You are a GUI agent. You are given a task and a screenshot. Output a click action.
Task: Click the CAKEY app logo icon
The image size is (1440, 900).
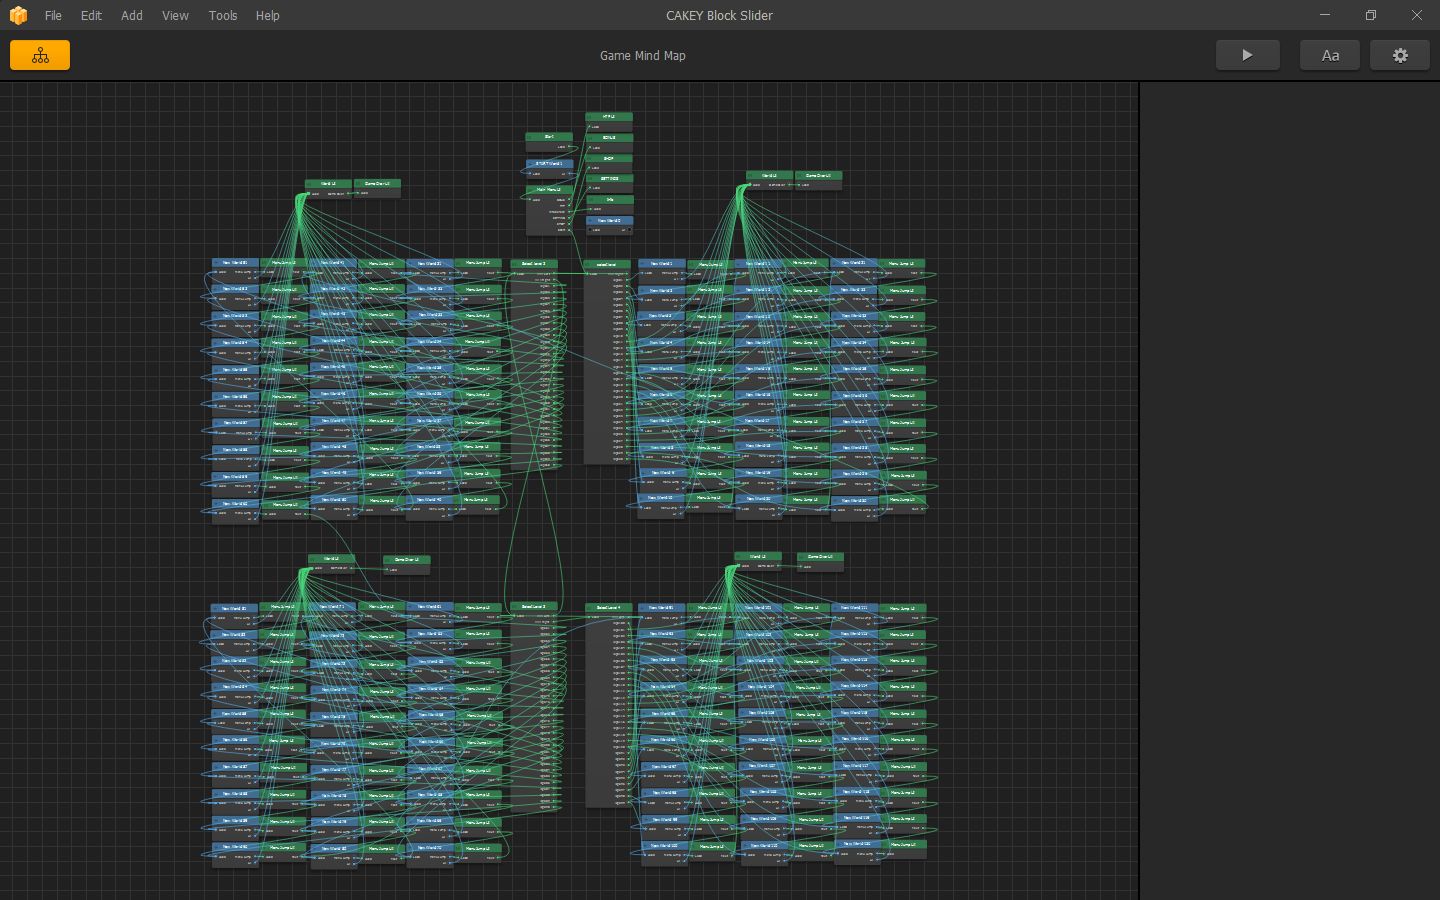[x=18, y=15]
